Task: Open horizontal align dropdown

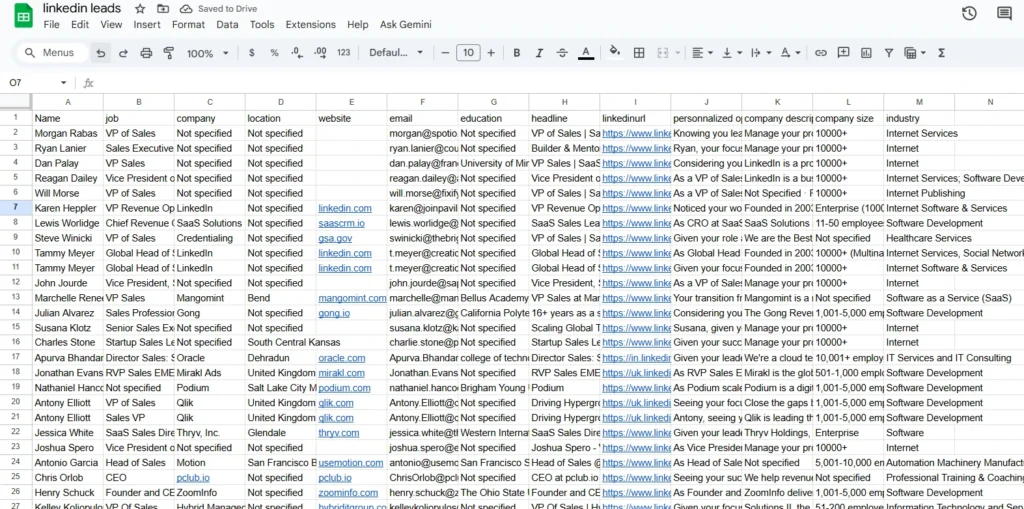Action: pyautogui.click(x=702, y=53)
